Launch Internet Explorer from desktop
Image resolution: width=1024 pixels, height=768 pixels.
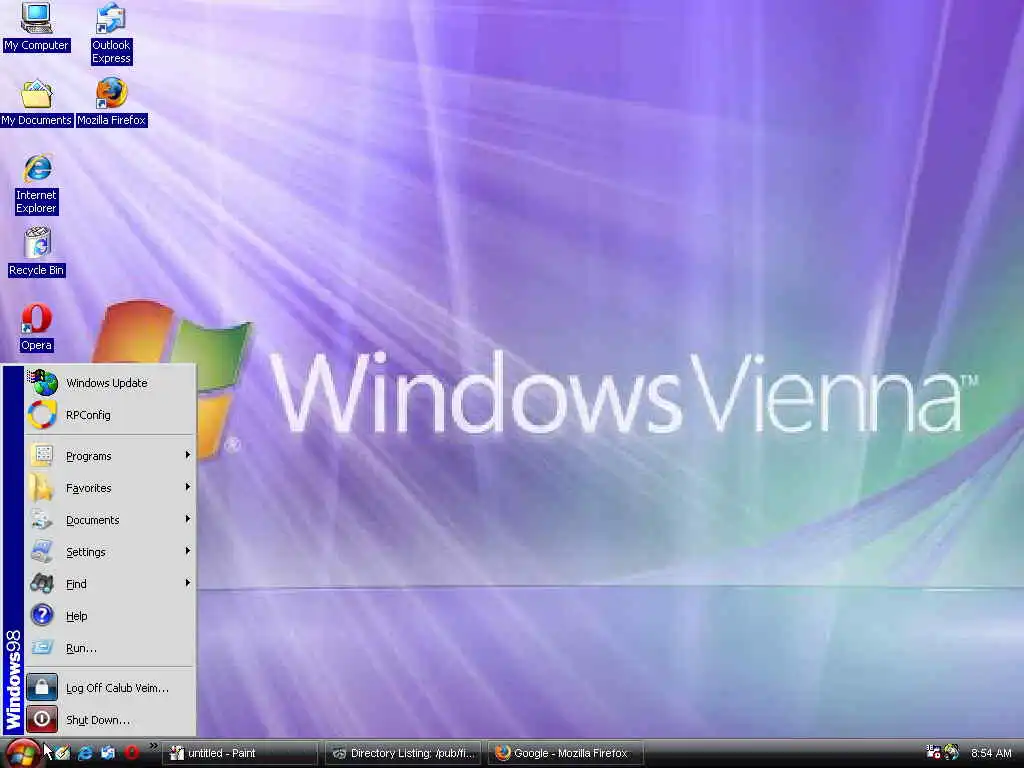pyautogui.click(x=37, y=184)
